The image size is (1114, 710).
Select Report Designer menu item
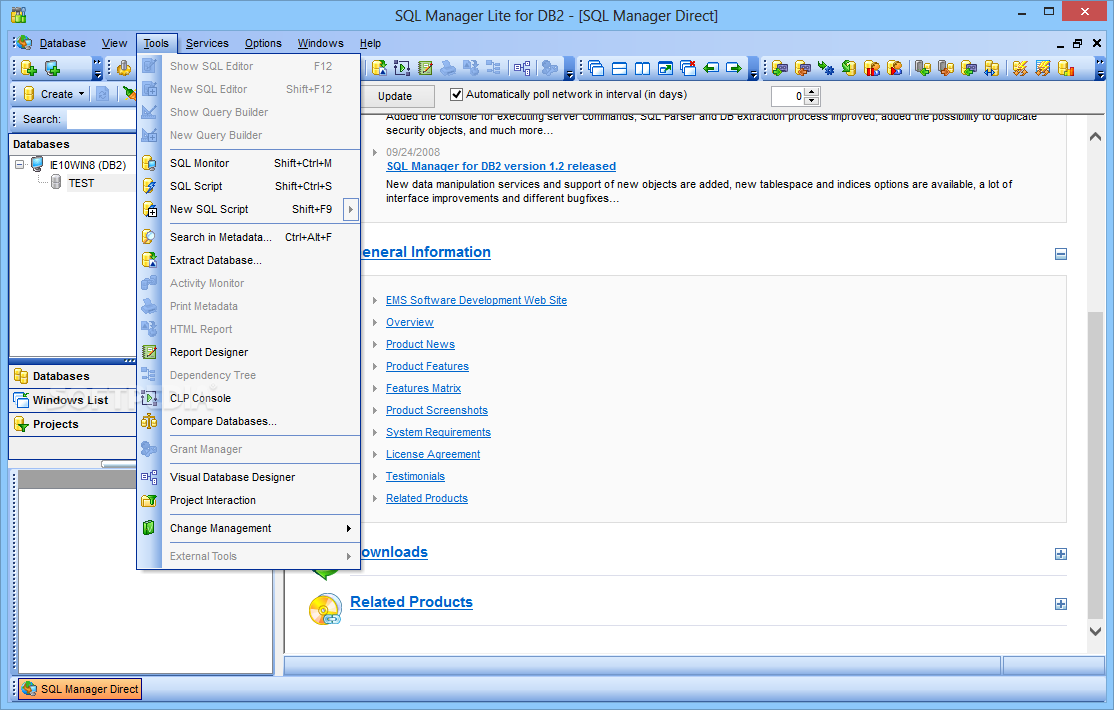pos(249,353)
